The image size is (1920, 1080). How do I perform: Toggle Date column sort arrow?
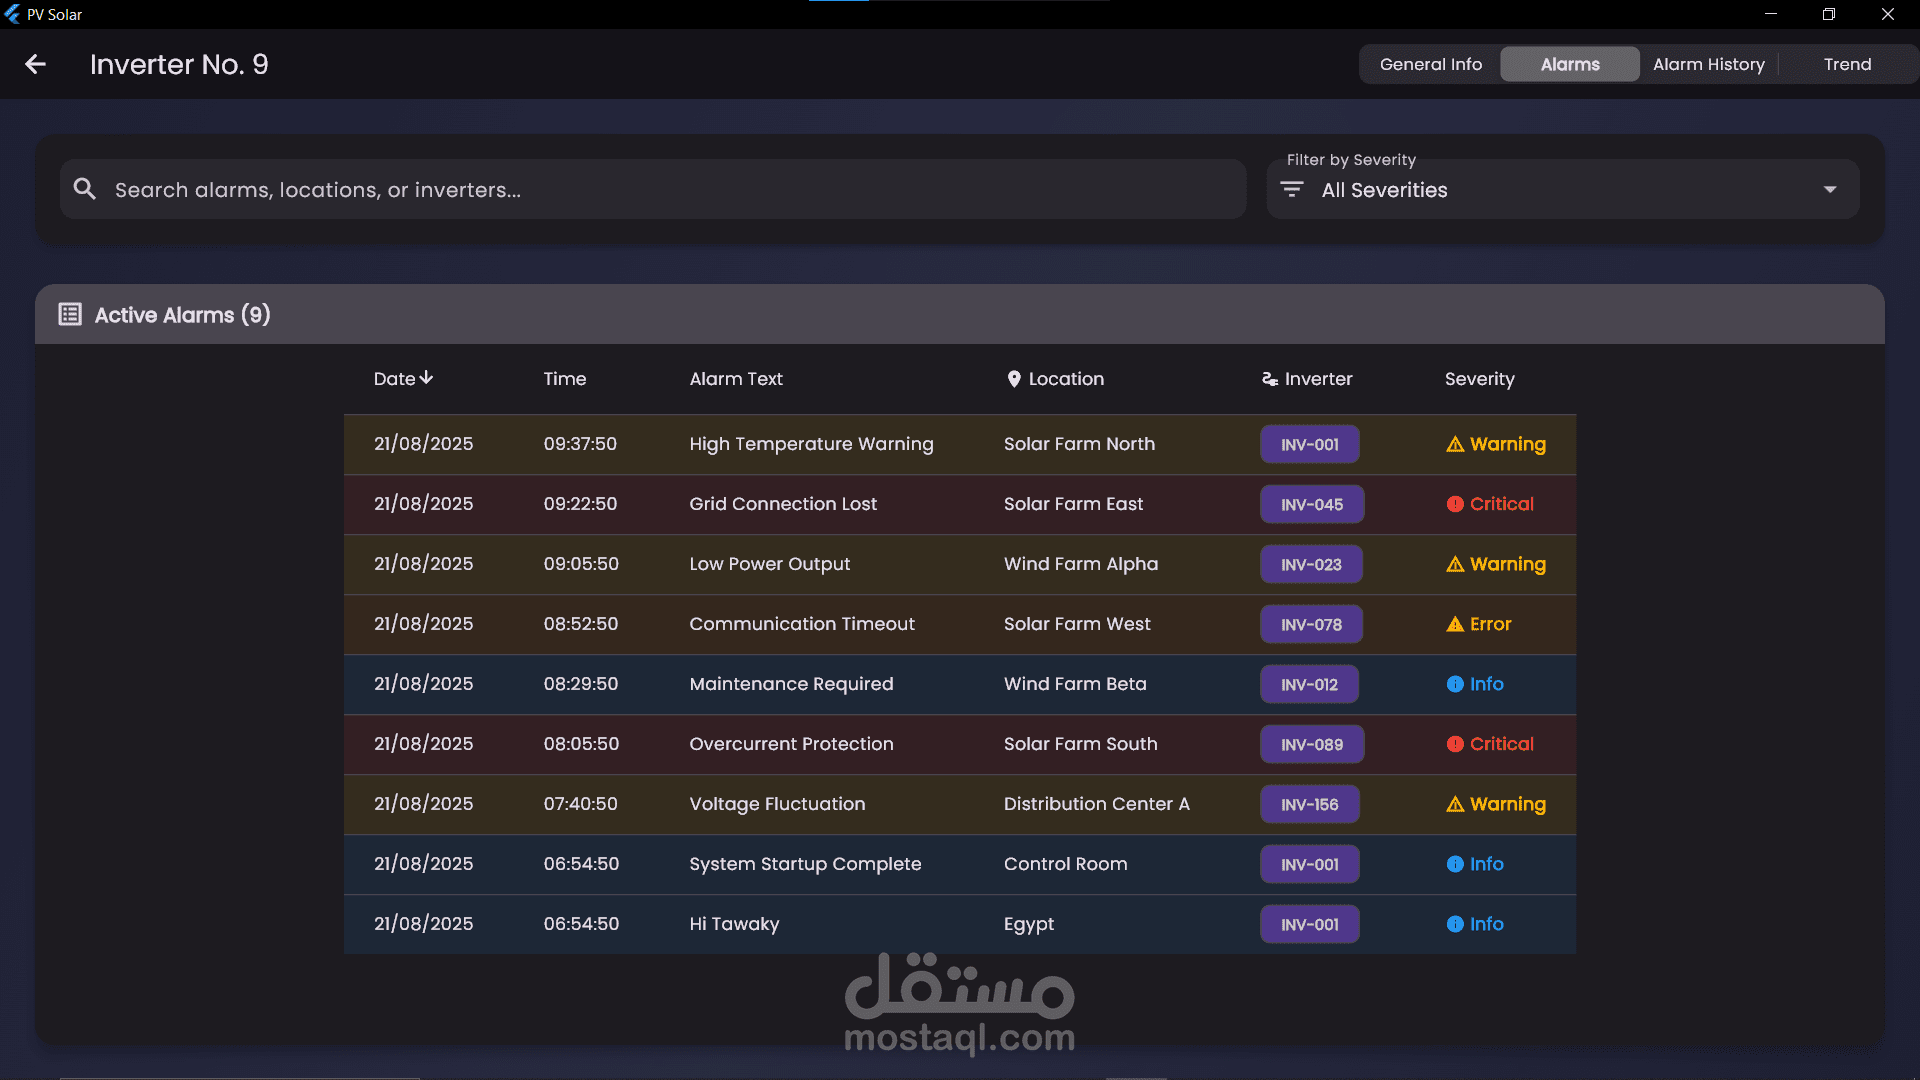pos(427,378)
